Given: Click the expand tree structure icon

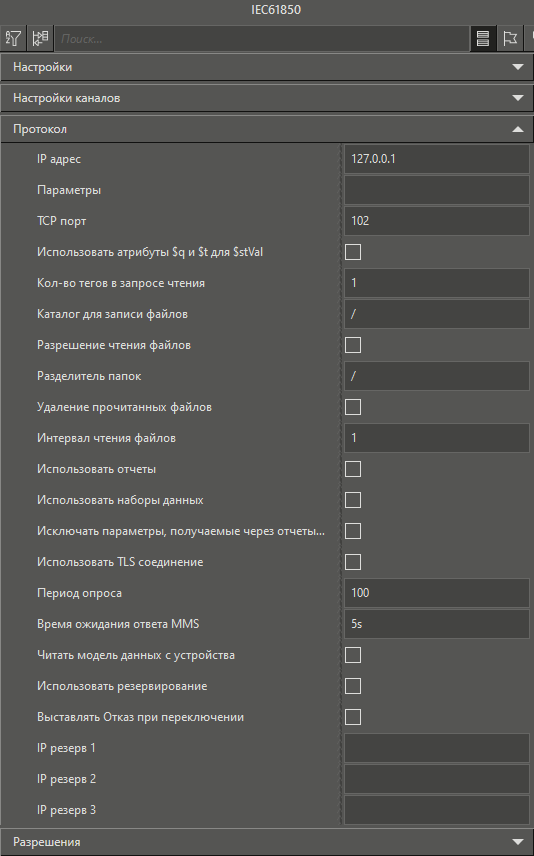Looking at the screenshot, I should [x=40, y=38].
